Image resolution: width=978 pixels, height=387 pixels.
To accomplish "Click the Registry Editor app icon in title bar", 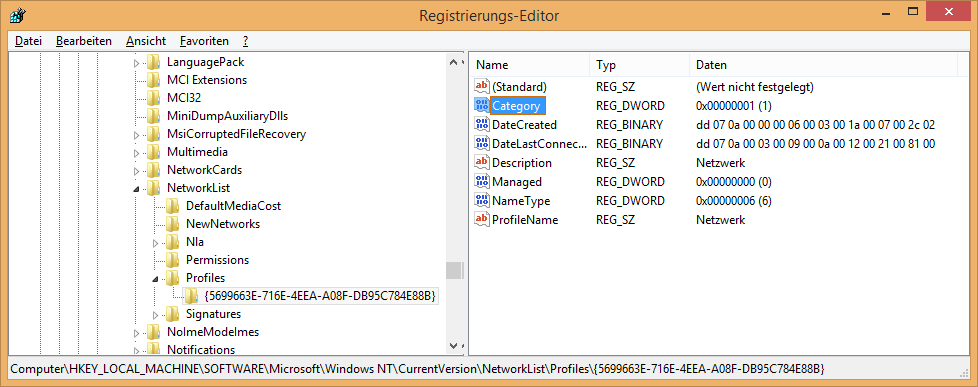I will (17, 15).
